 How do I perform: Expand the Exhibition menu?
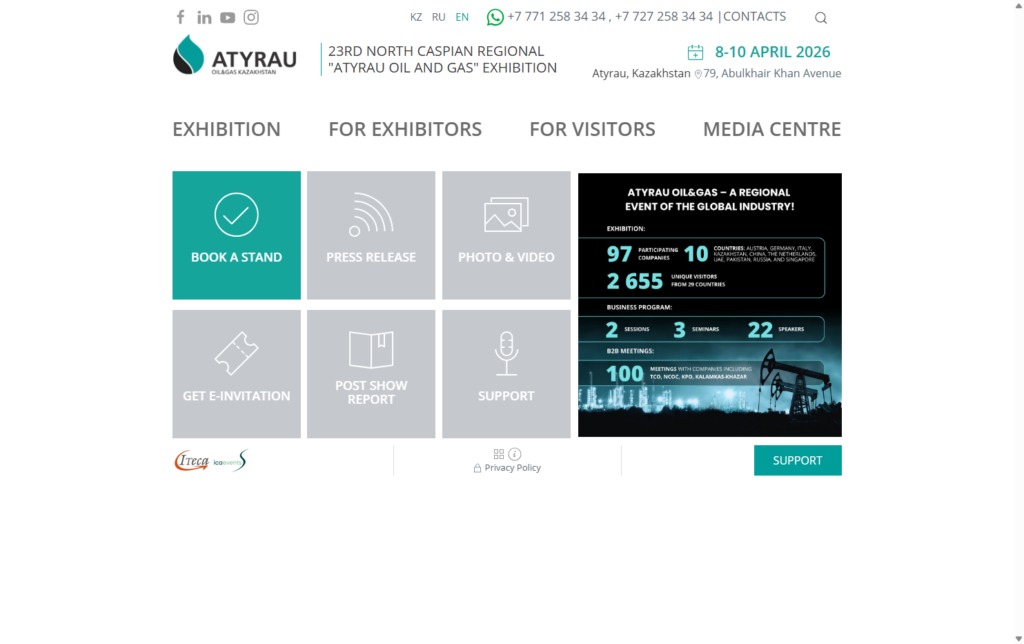[x=226, y=129]
